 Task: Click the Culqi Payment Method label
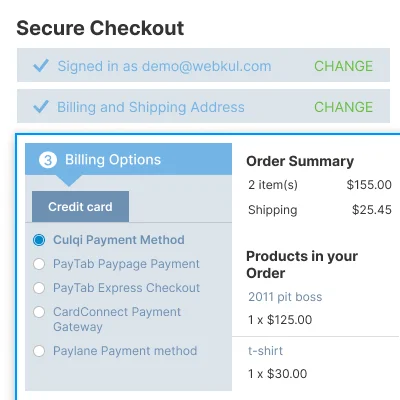point(119,240)
